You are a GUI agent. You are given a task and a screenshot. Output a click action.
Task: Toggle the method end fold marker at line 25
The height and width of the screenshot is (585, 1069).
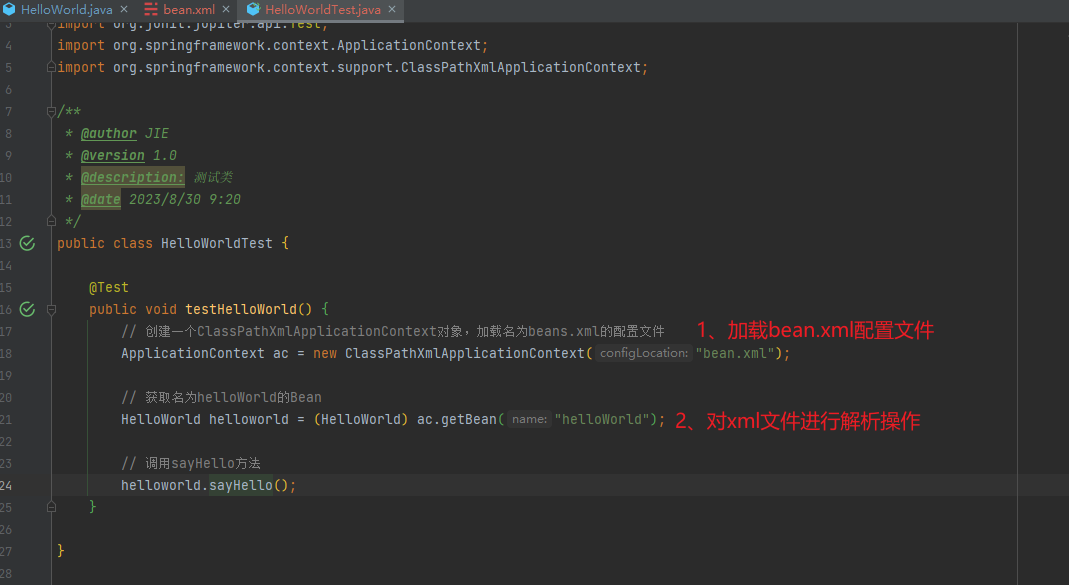[51, 507]
